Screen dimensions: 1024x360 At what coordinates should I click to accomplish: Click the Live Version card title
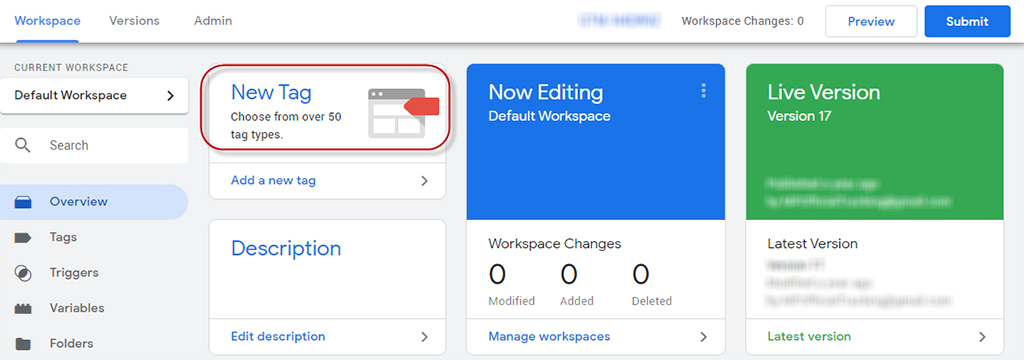pos(824,92)
